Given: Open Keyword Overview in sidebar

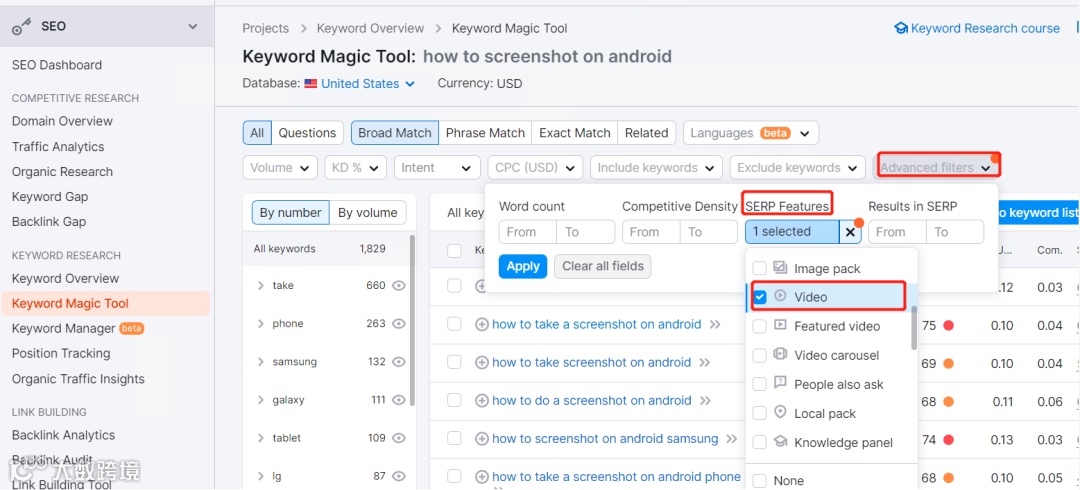Looking at the screenshot, I should pos(65,278).
